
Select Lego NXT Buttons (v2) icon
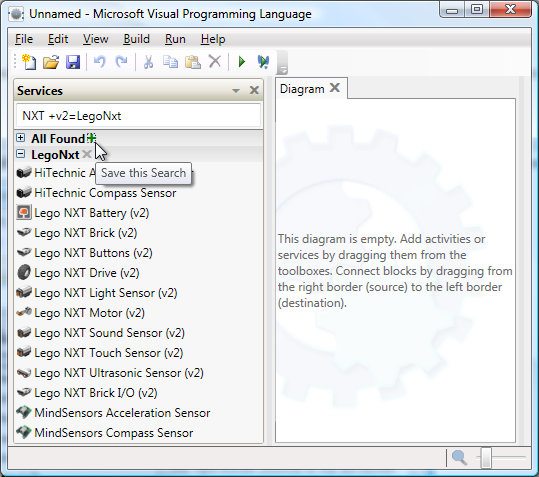coord(24,252)
